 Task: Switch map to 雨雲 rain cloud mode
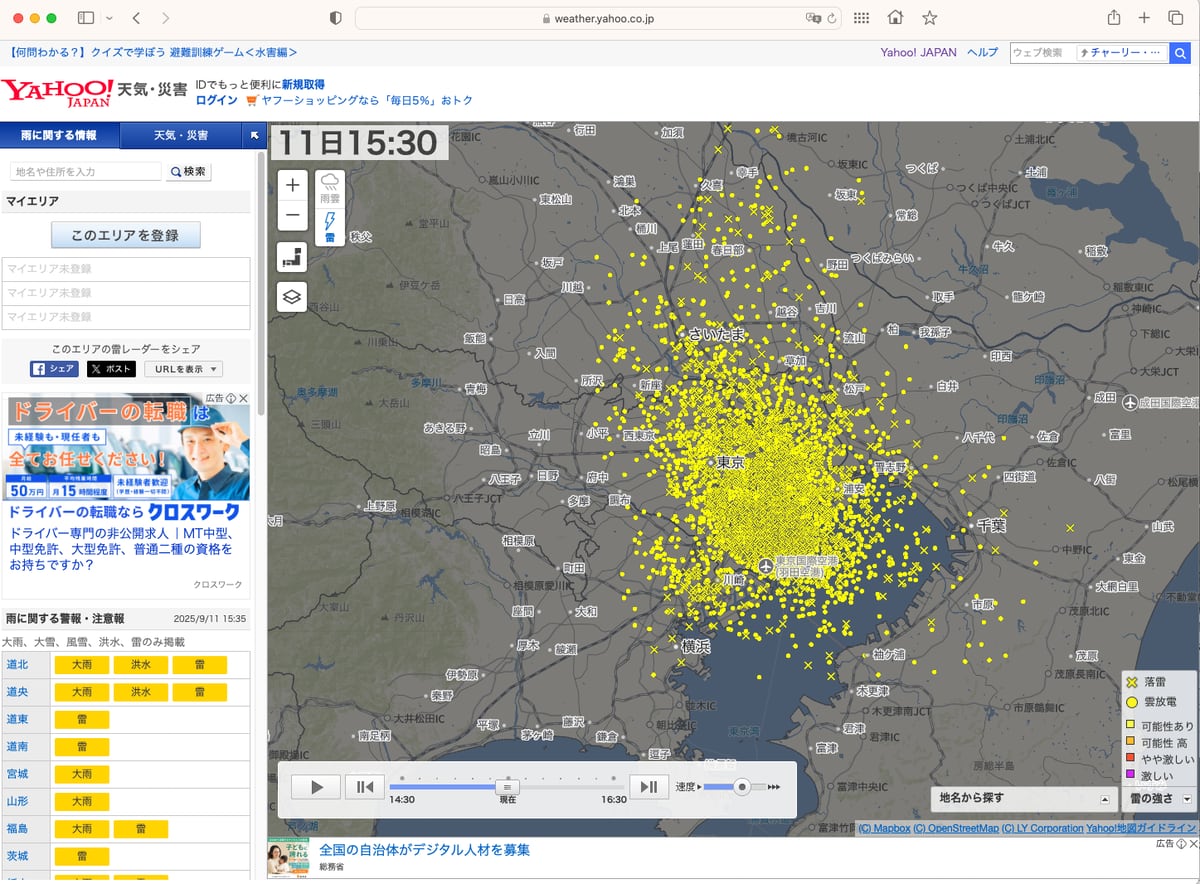coord(330,188)
